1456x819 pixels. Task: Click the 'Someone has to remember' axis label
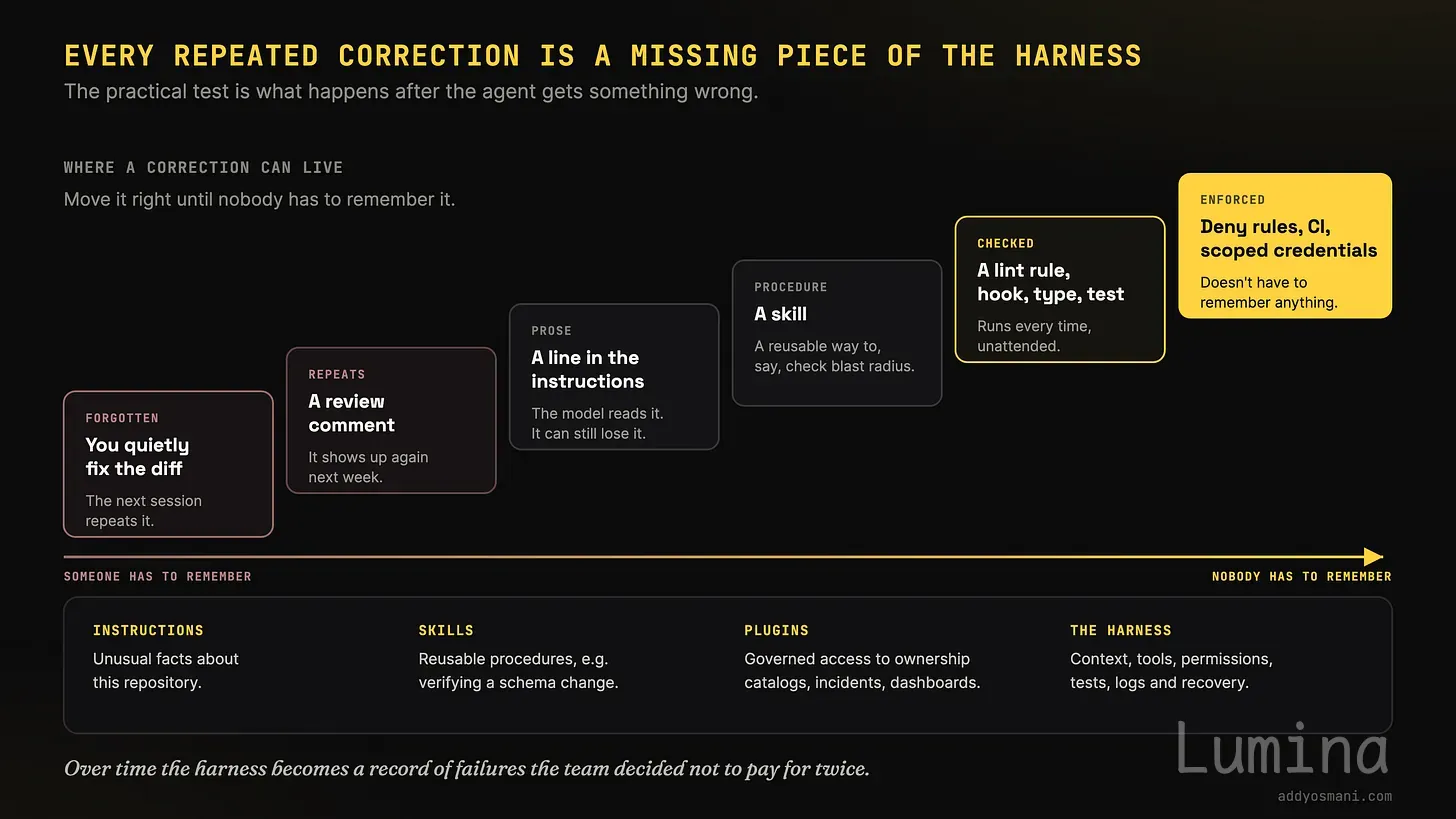tap(158, 576)
